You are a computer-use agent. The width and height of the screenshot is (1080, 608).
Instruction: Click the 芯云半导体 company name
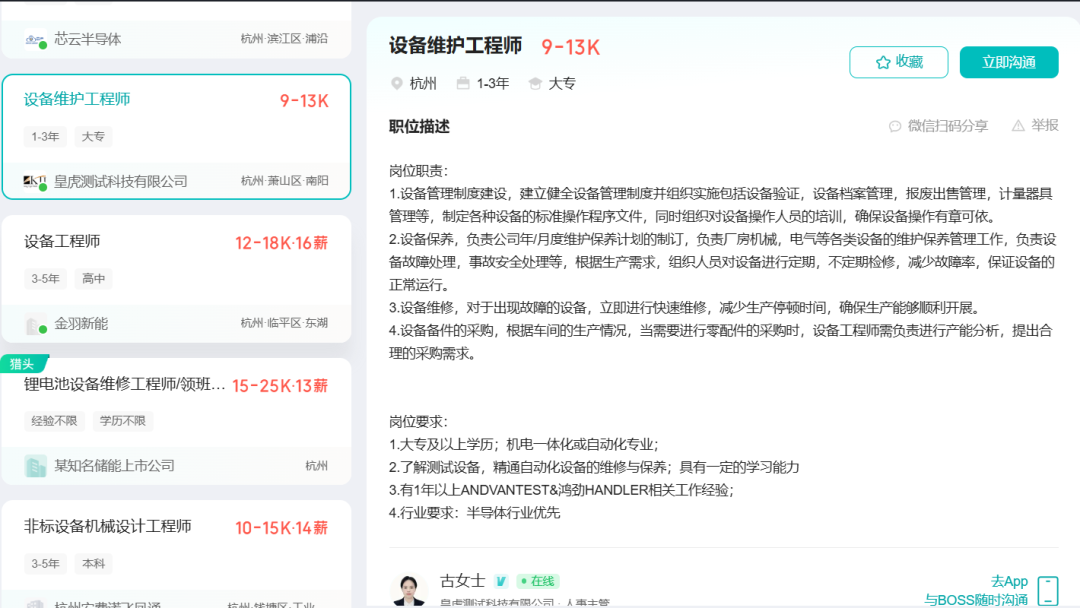coord(88,39)
